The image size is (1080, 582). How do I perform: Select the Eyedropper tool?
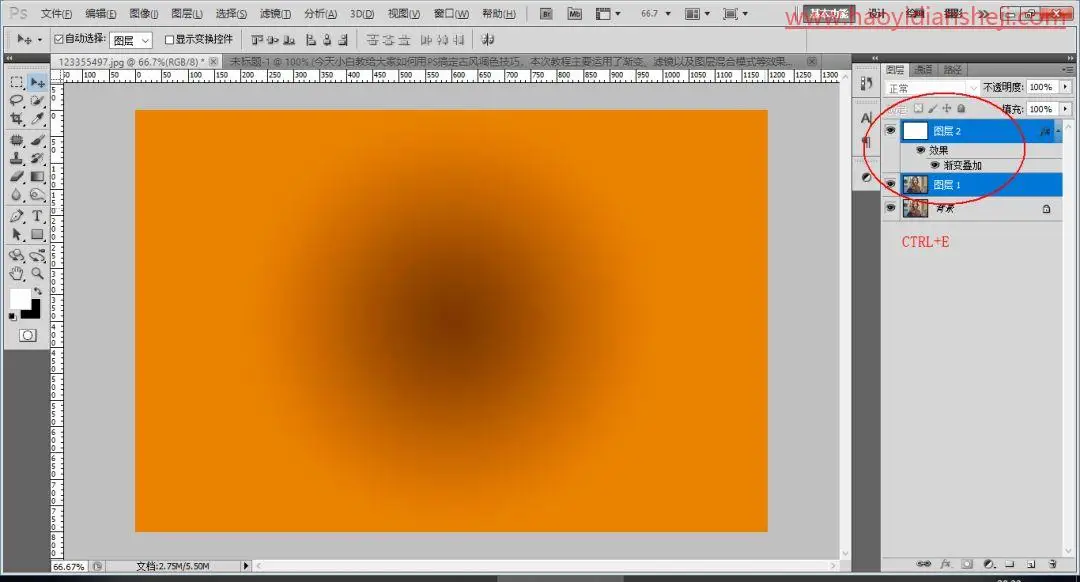tap(37, 118)
